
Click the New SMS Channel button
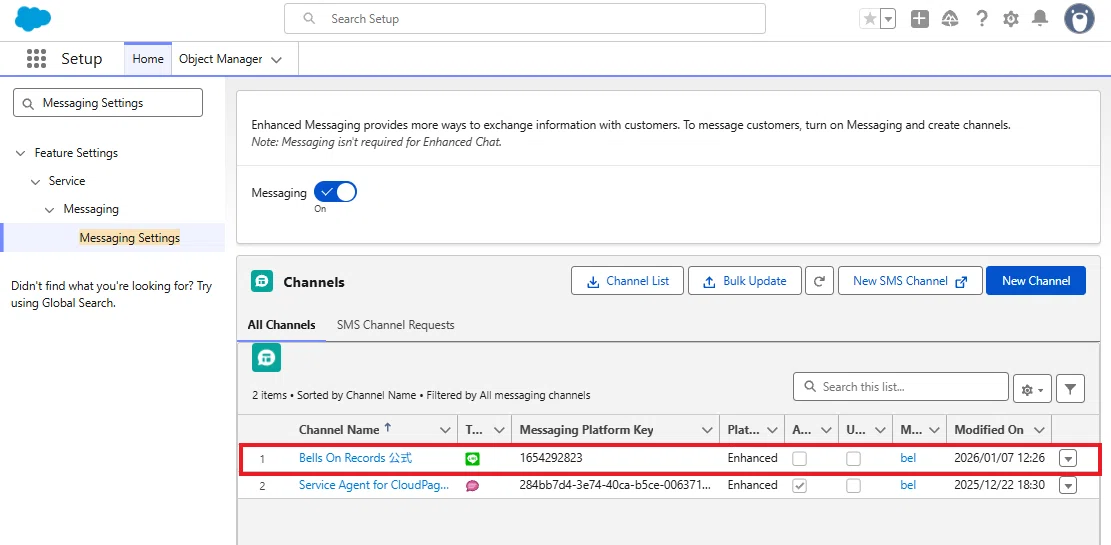coord(910,281)
